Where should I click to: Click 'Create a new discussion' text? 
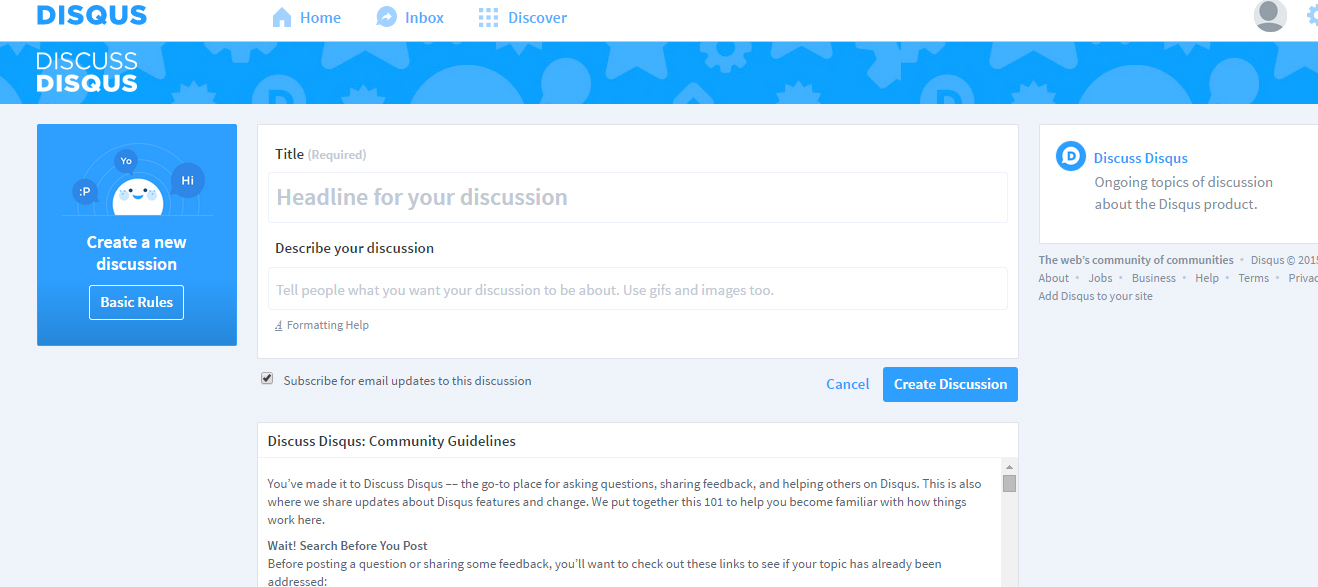[x=137, y=253]
